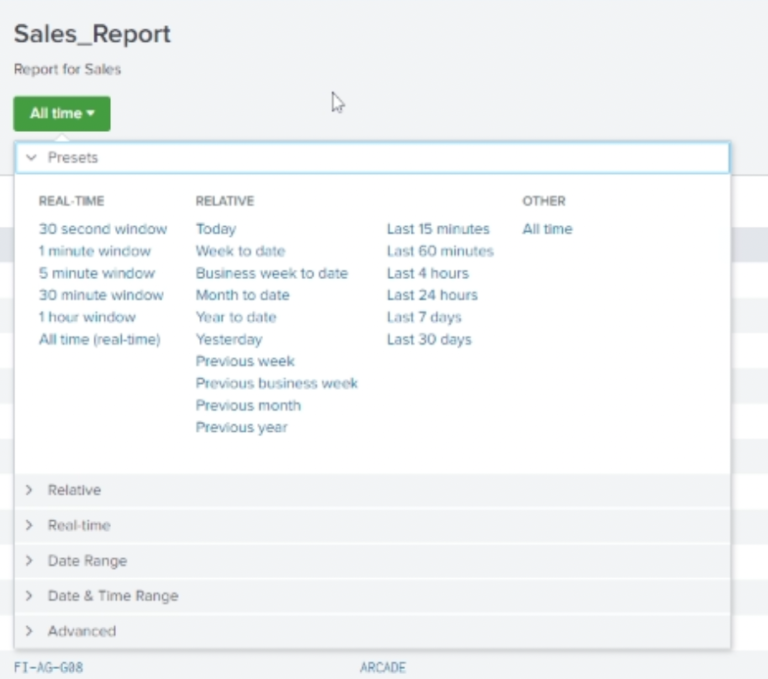Viewport: 768px width, 679px height.
Task: Click the Report for Sales description
Action: point(67,70)
